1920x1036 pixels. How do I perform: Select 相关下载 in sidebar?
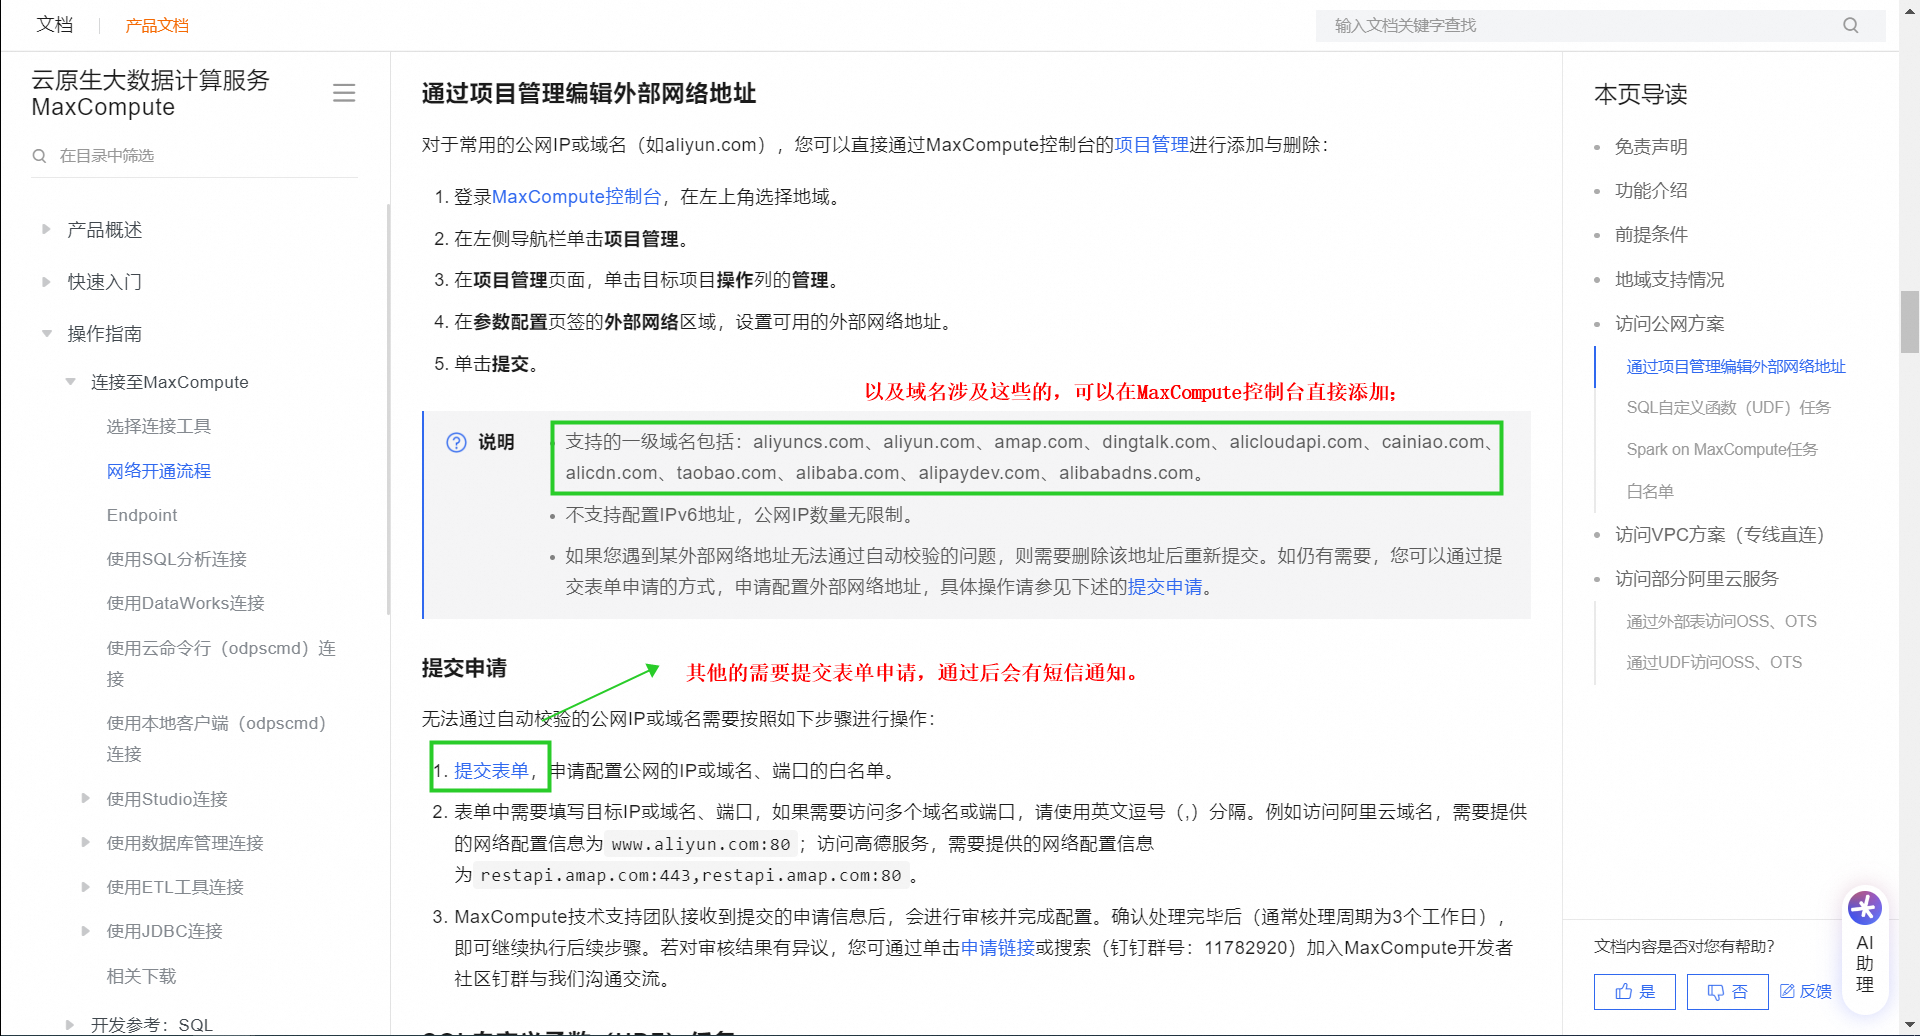click(x=141, y=976)
